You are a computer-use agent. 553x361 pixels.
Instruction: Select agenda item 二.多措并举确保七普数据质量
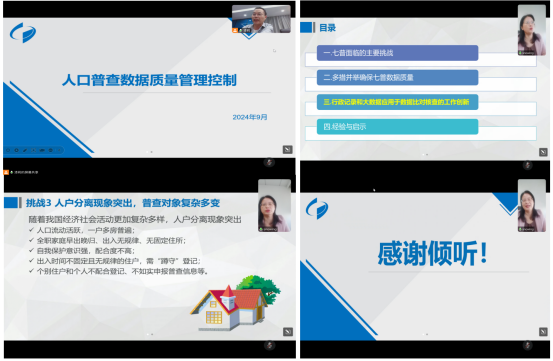click(397, 78)
